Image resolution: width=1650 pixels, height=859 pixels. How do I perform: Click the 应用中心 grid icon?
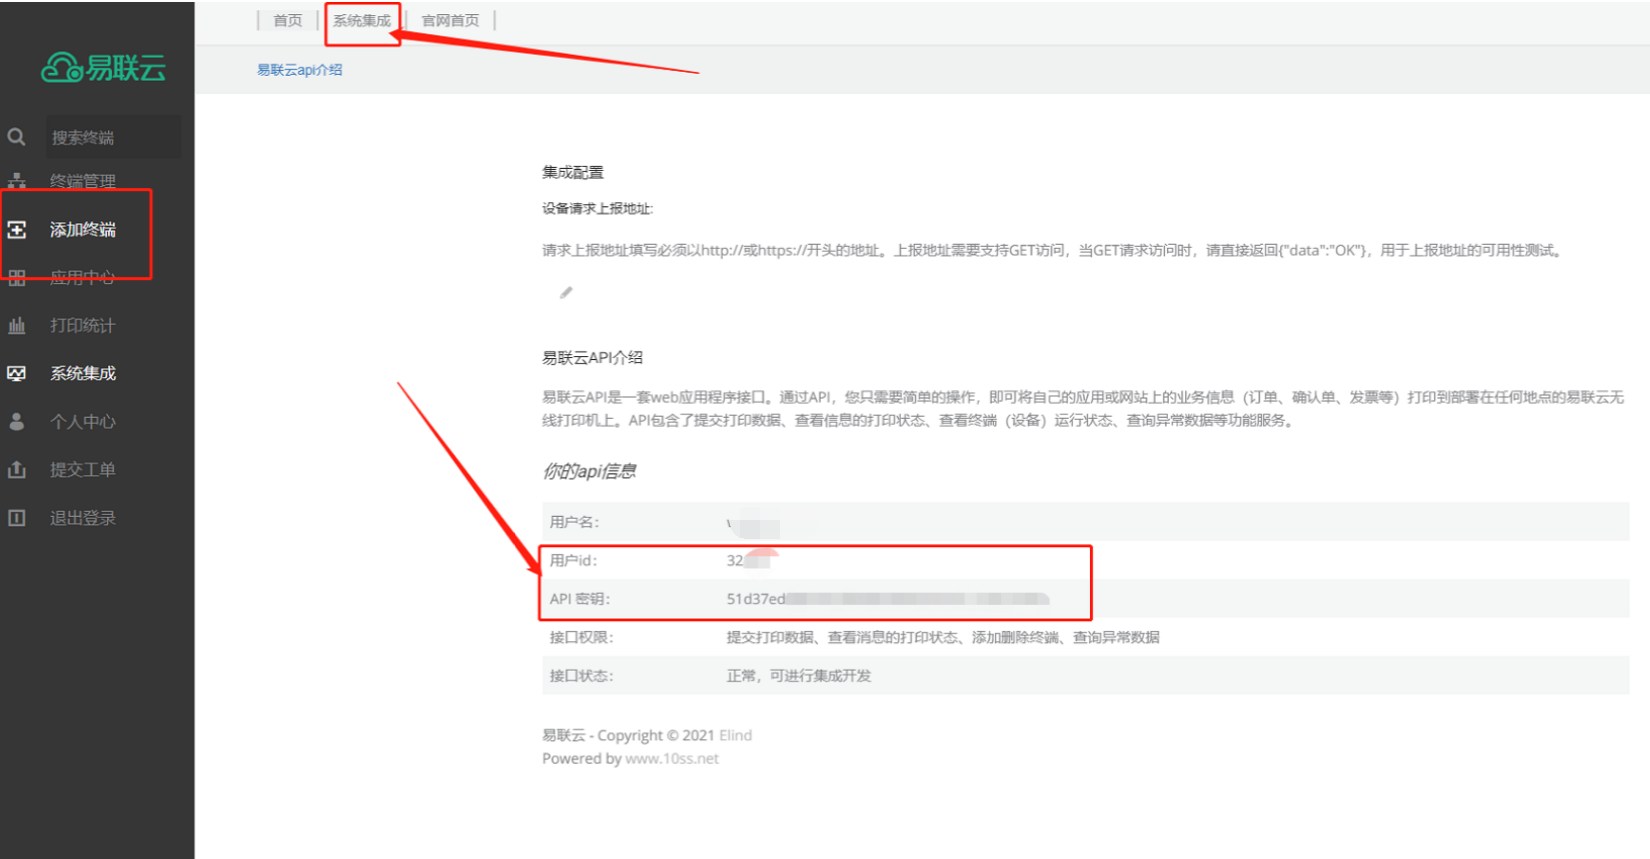[x=17, y=278]
